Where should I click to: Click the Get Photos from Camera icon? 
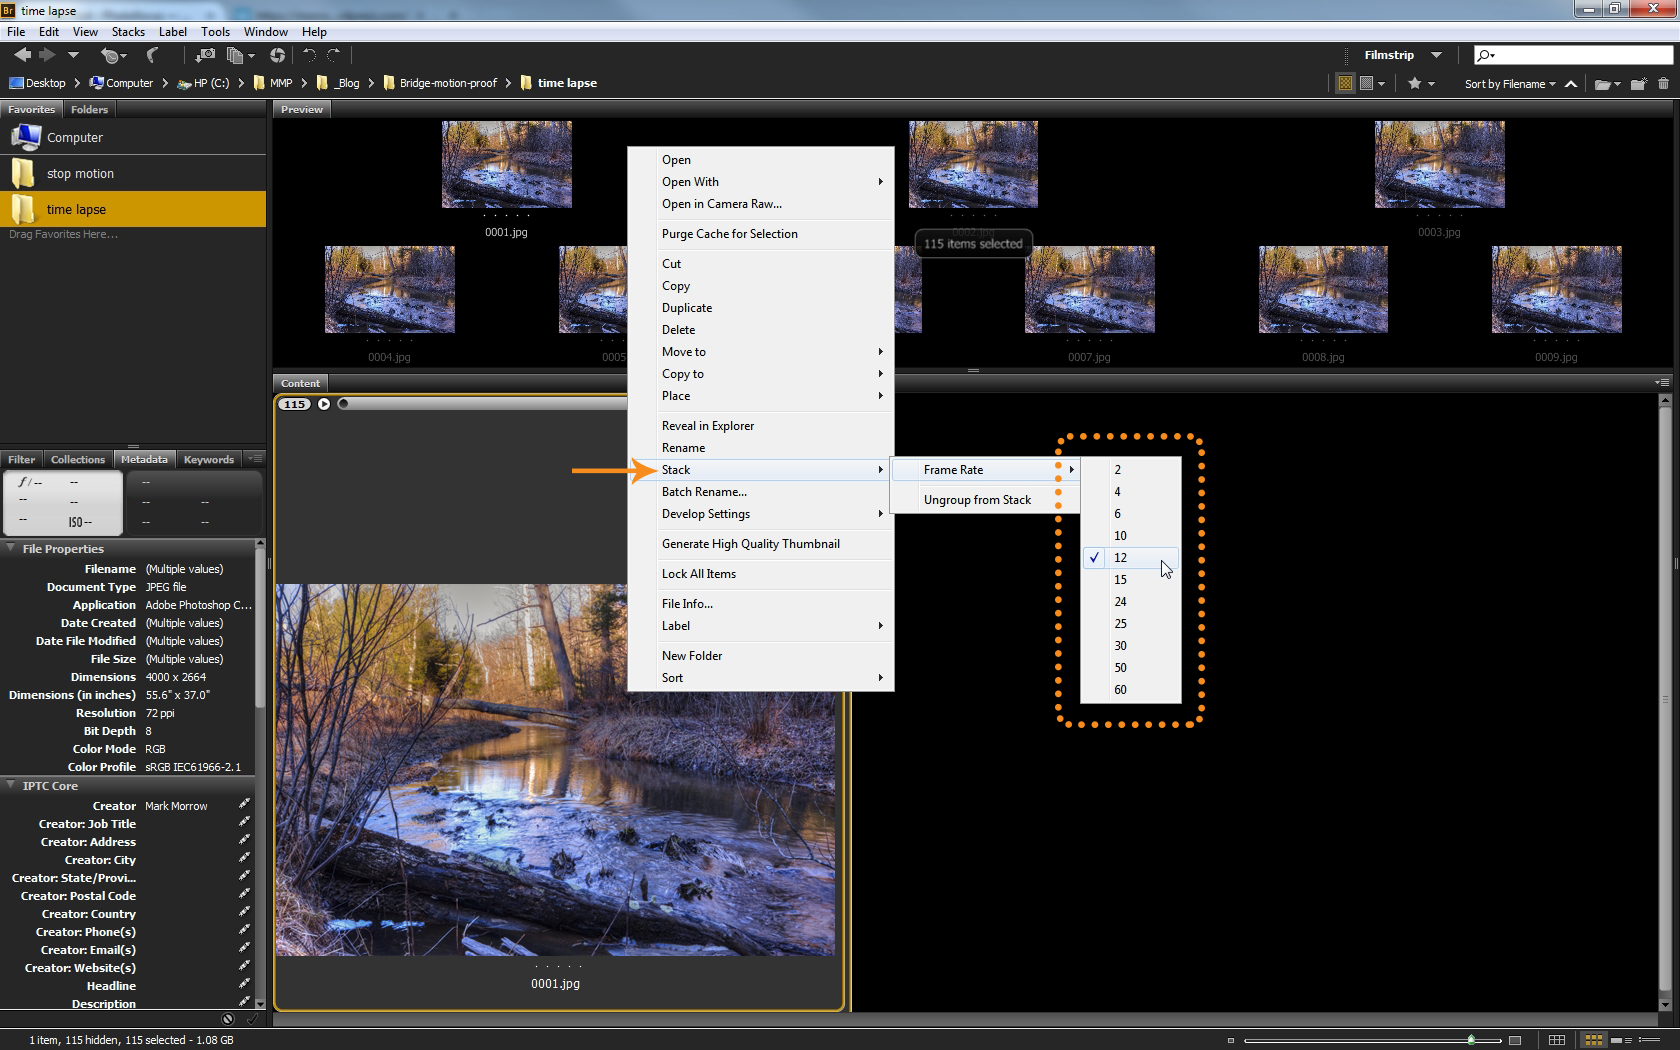[204, 56]
